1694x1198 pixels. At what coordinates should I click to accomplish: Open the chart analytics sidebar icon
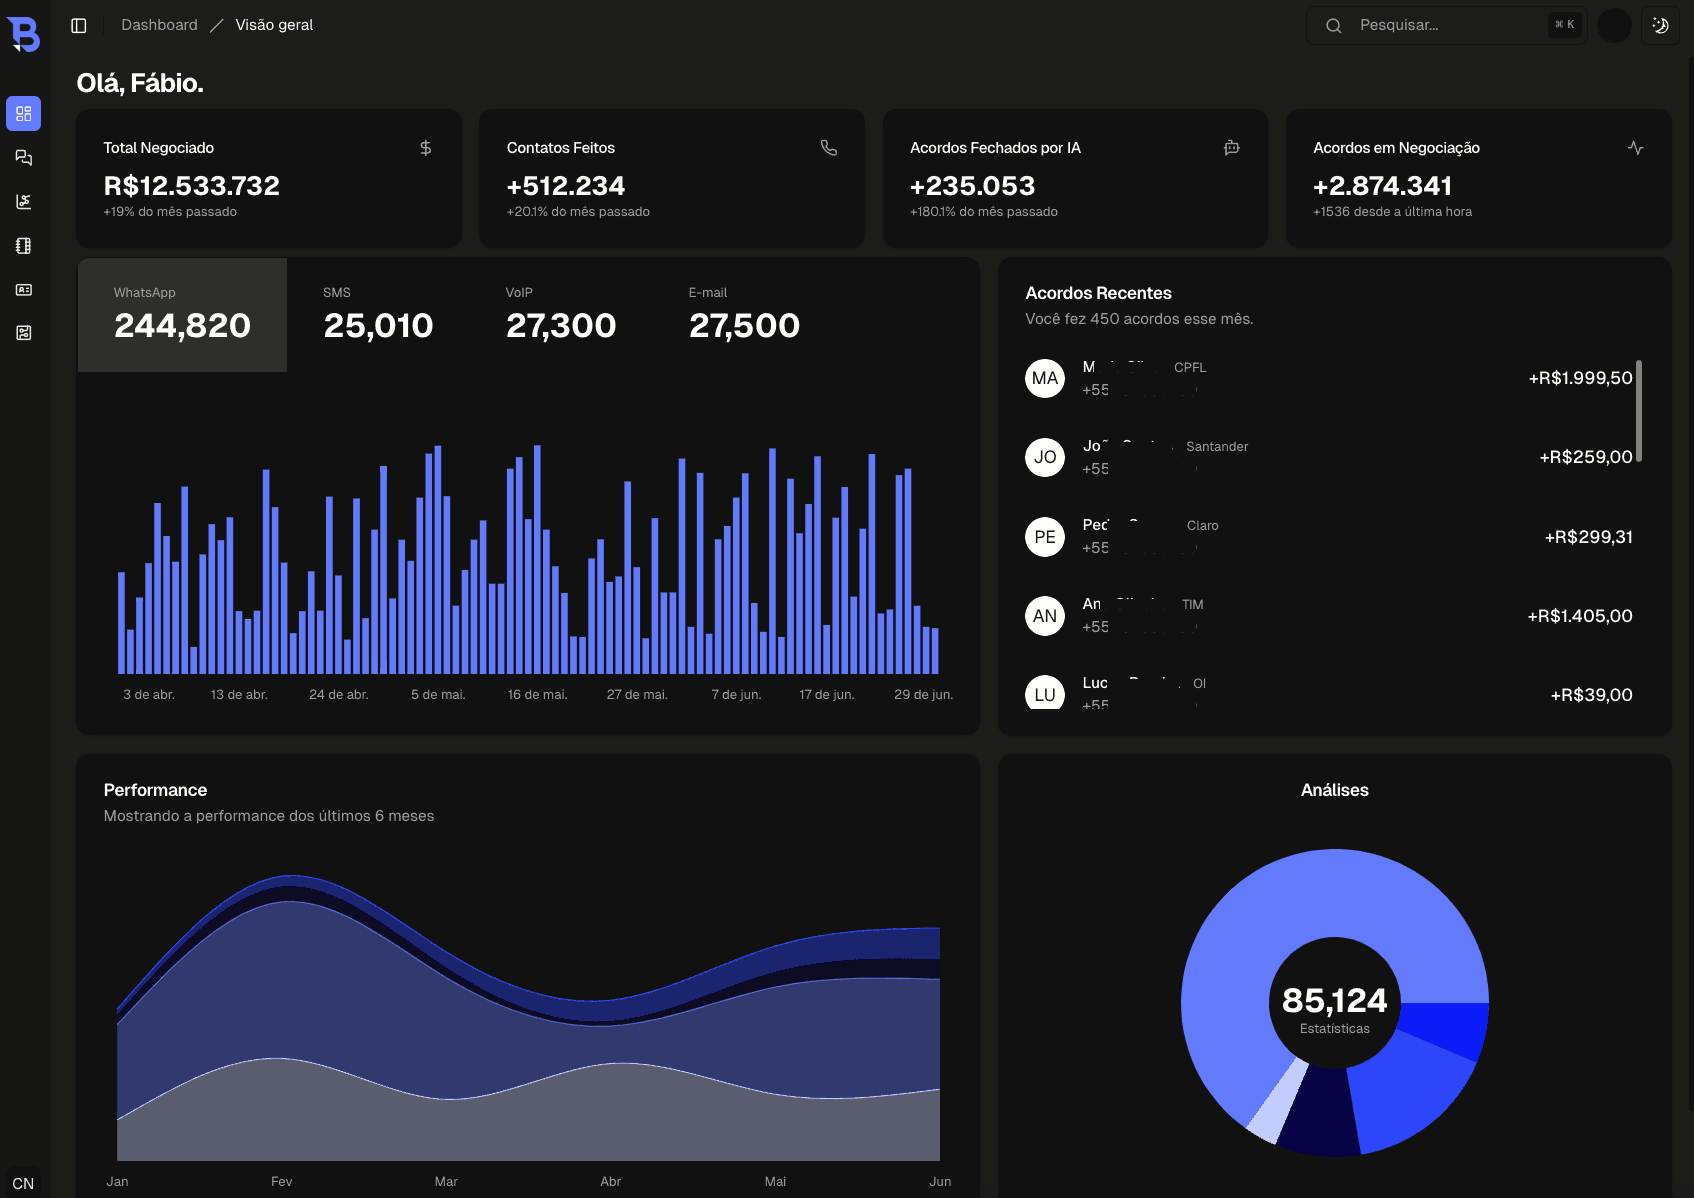coord(24,202)
